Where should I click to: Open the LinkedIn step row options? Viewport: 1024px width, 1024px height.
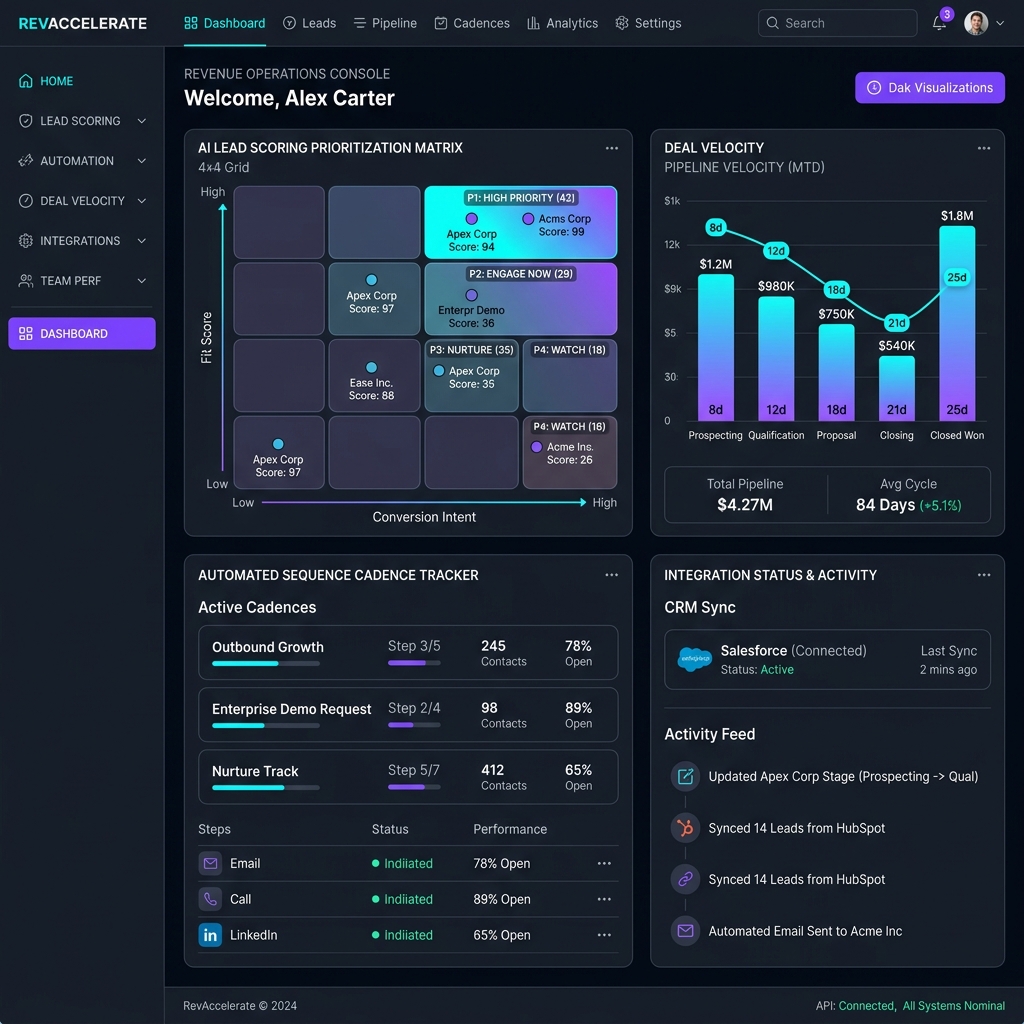click(x=604, y=935)
